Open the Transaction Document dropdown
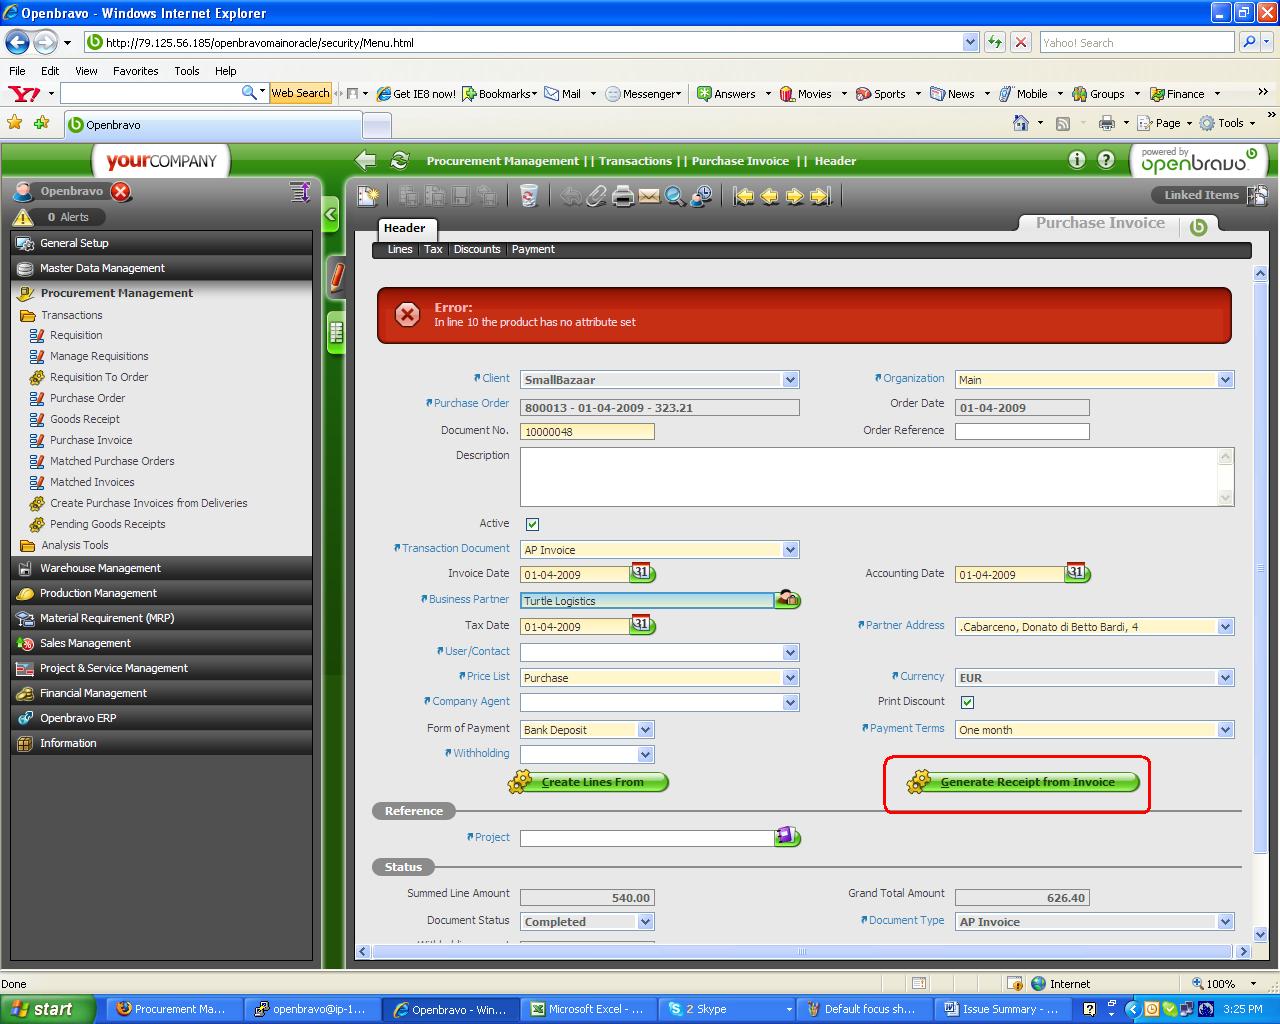The height and width of the screenshot is (1024, 1280). pyautogui.click(x=791, y=550)
